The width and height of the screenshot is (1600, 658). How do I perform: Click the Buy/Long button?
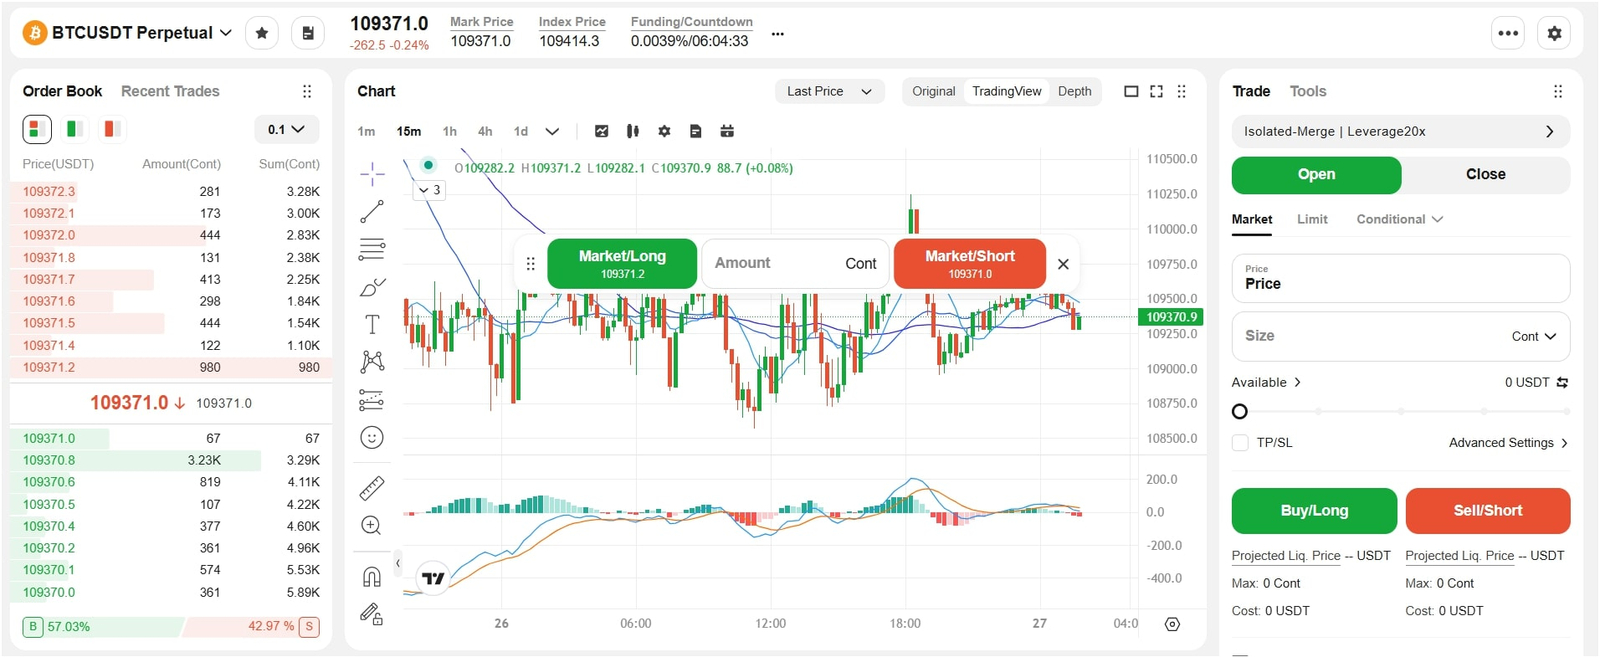(x=1313, y=511)
